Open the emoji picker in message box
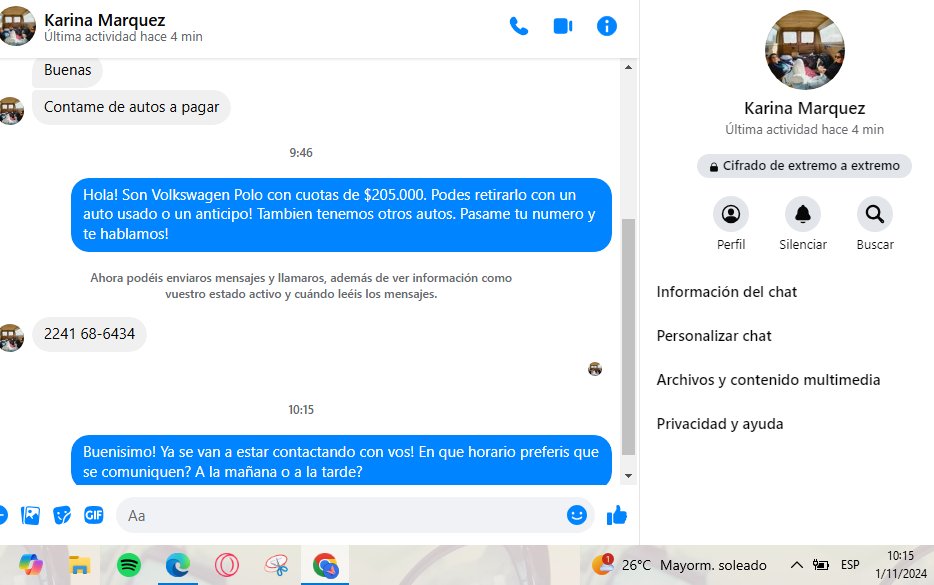The width and height of the screenshot is (934, 585). pyautogui.click(x=576, y=515)
